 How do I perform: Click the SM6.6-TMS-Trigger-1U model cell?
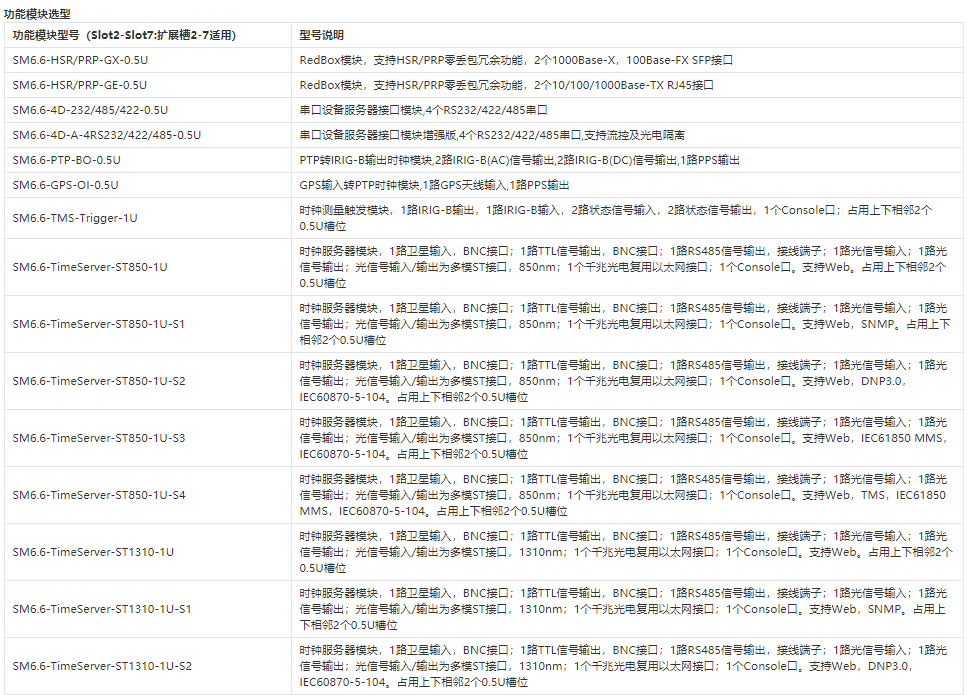click(75, 218)
